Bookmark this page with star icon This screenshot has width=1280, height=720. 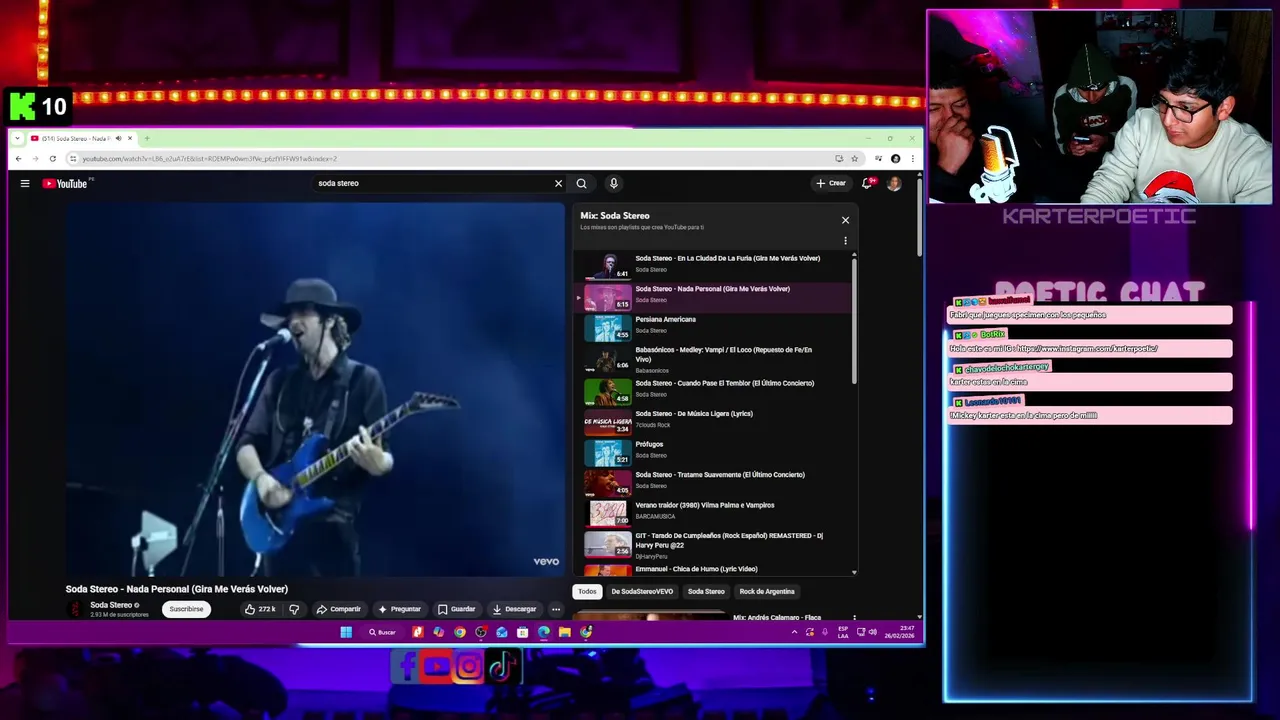(854, 158)
